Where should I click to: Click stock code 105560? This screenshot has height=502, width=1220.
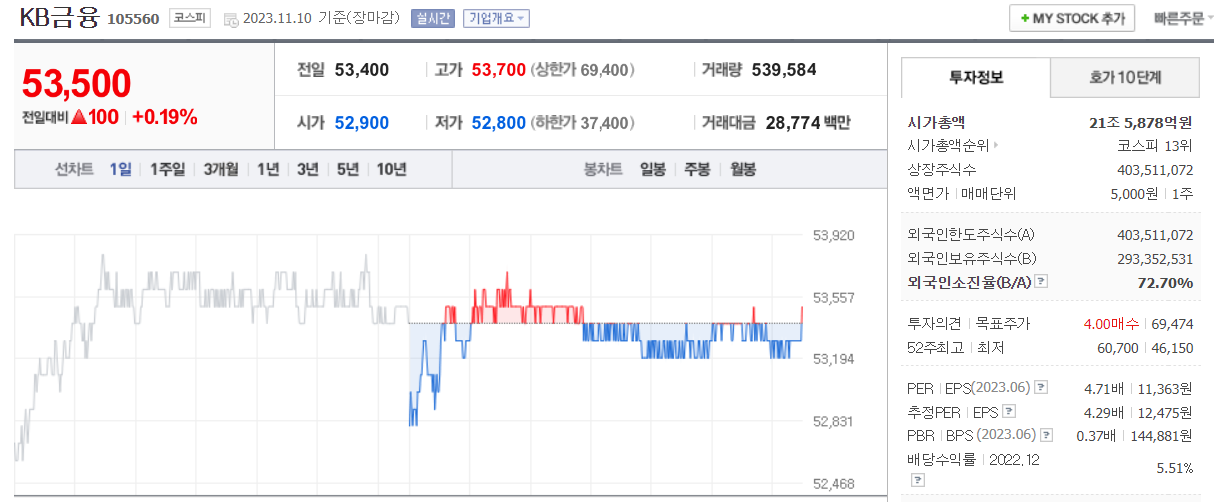tap(133, 19)
